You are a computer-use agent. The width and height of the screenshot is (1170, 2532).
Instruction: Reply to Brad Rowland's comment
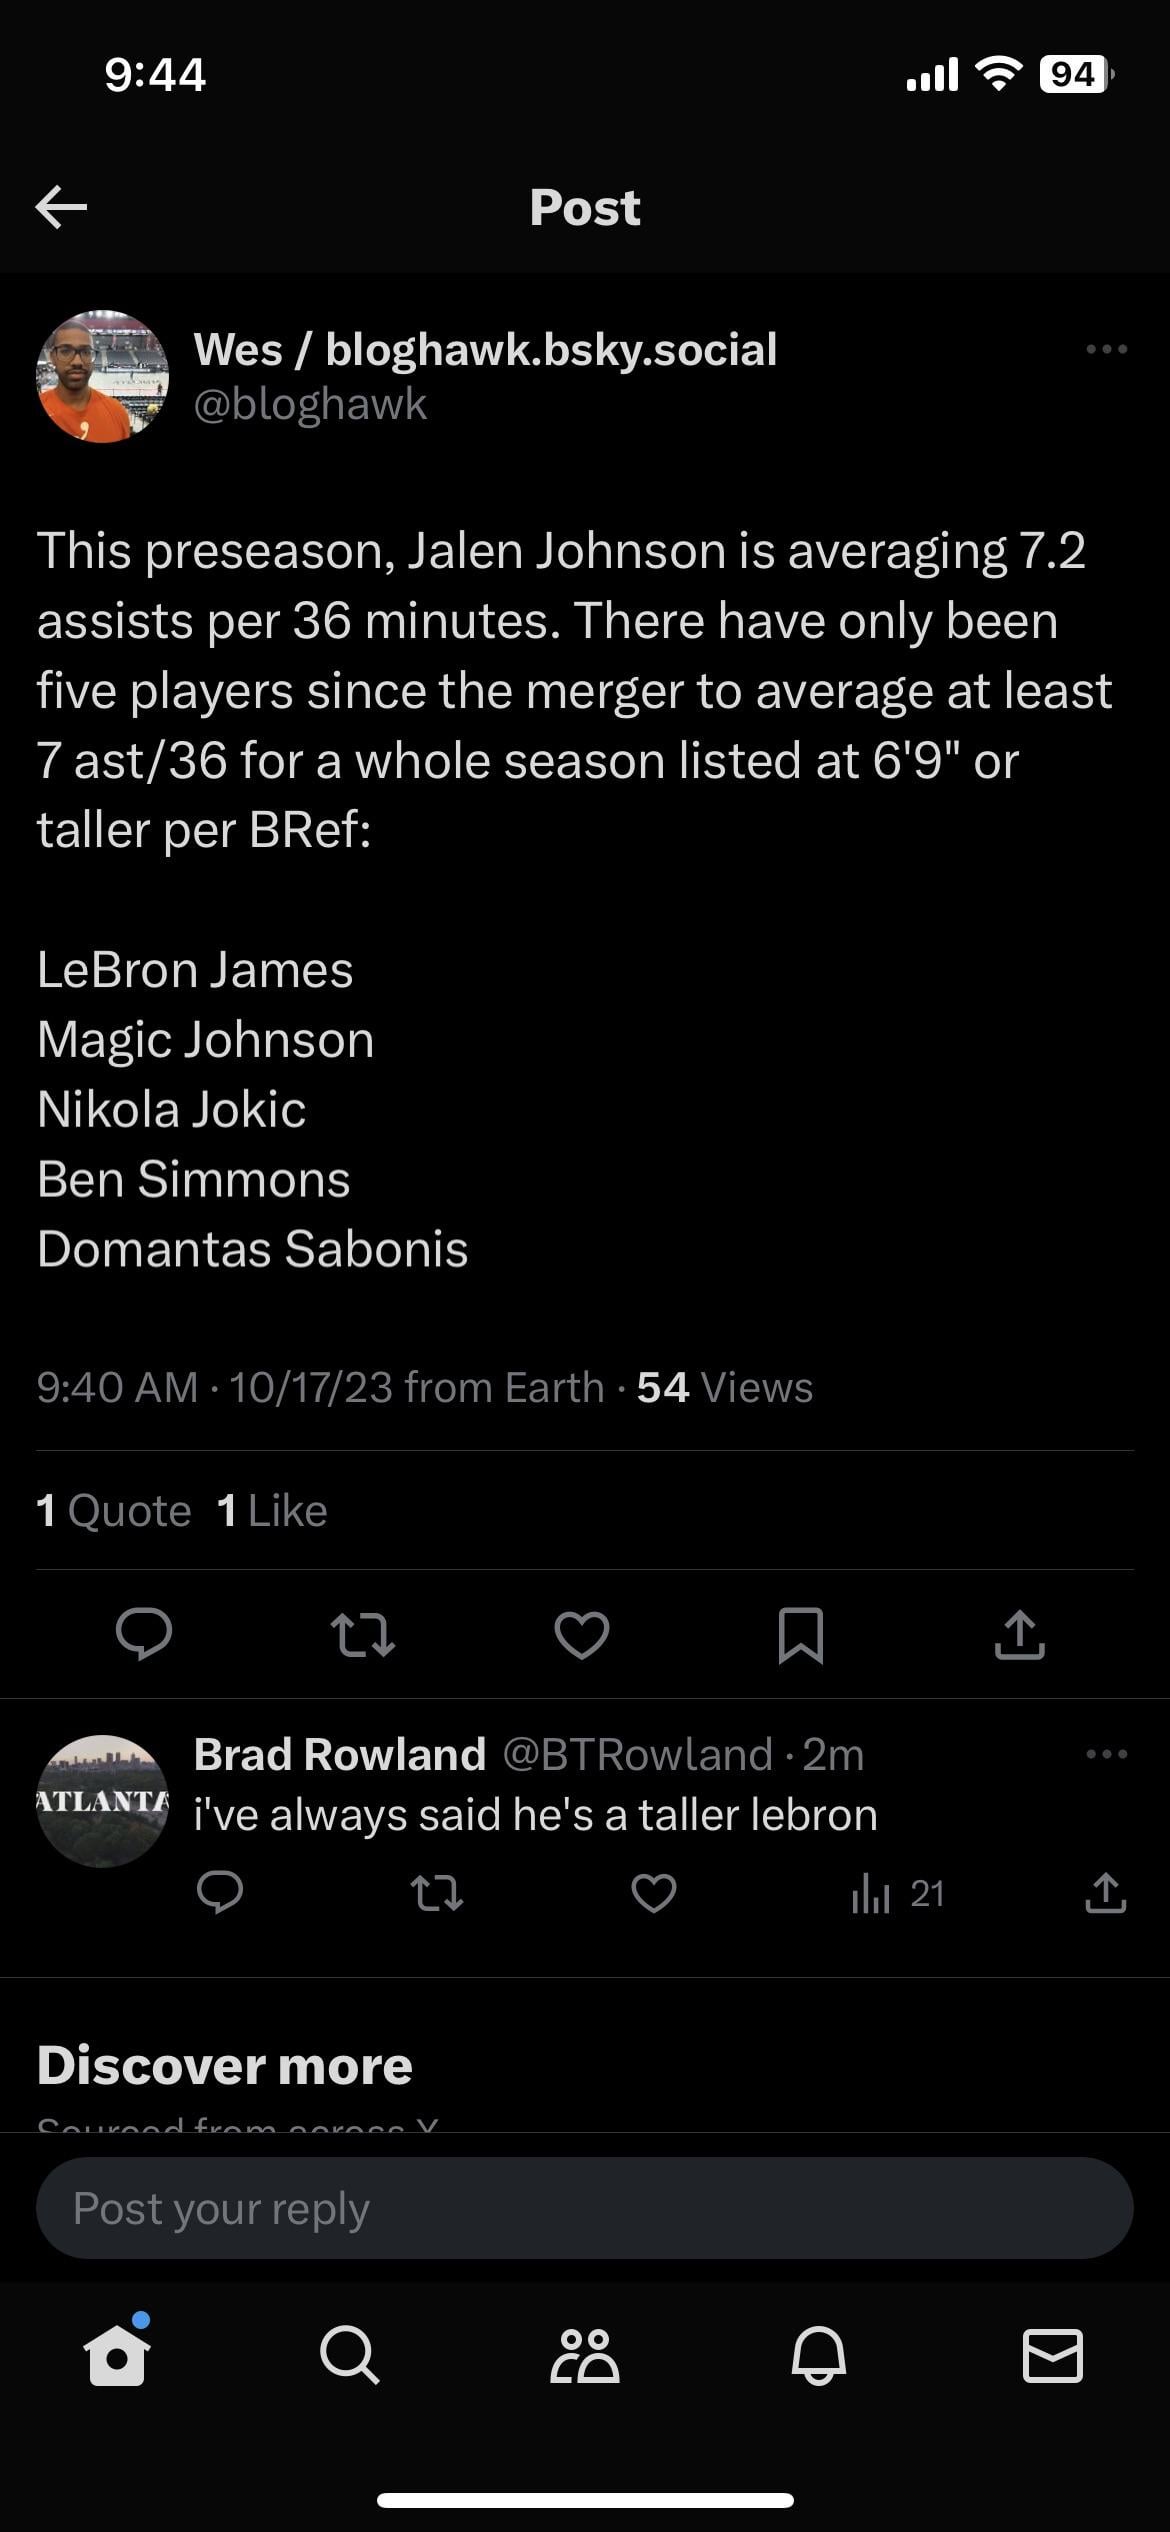pos(220,1893)
